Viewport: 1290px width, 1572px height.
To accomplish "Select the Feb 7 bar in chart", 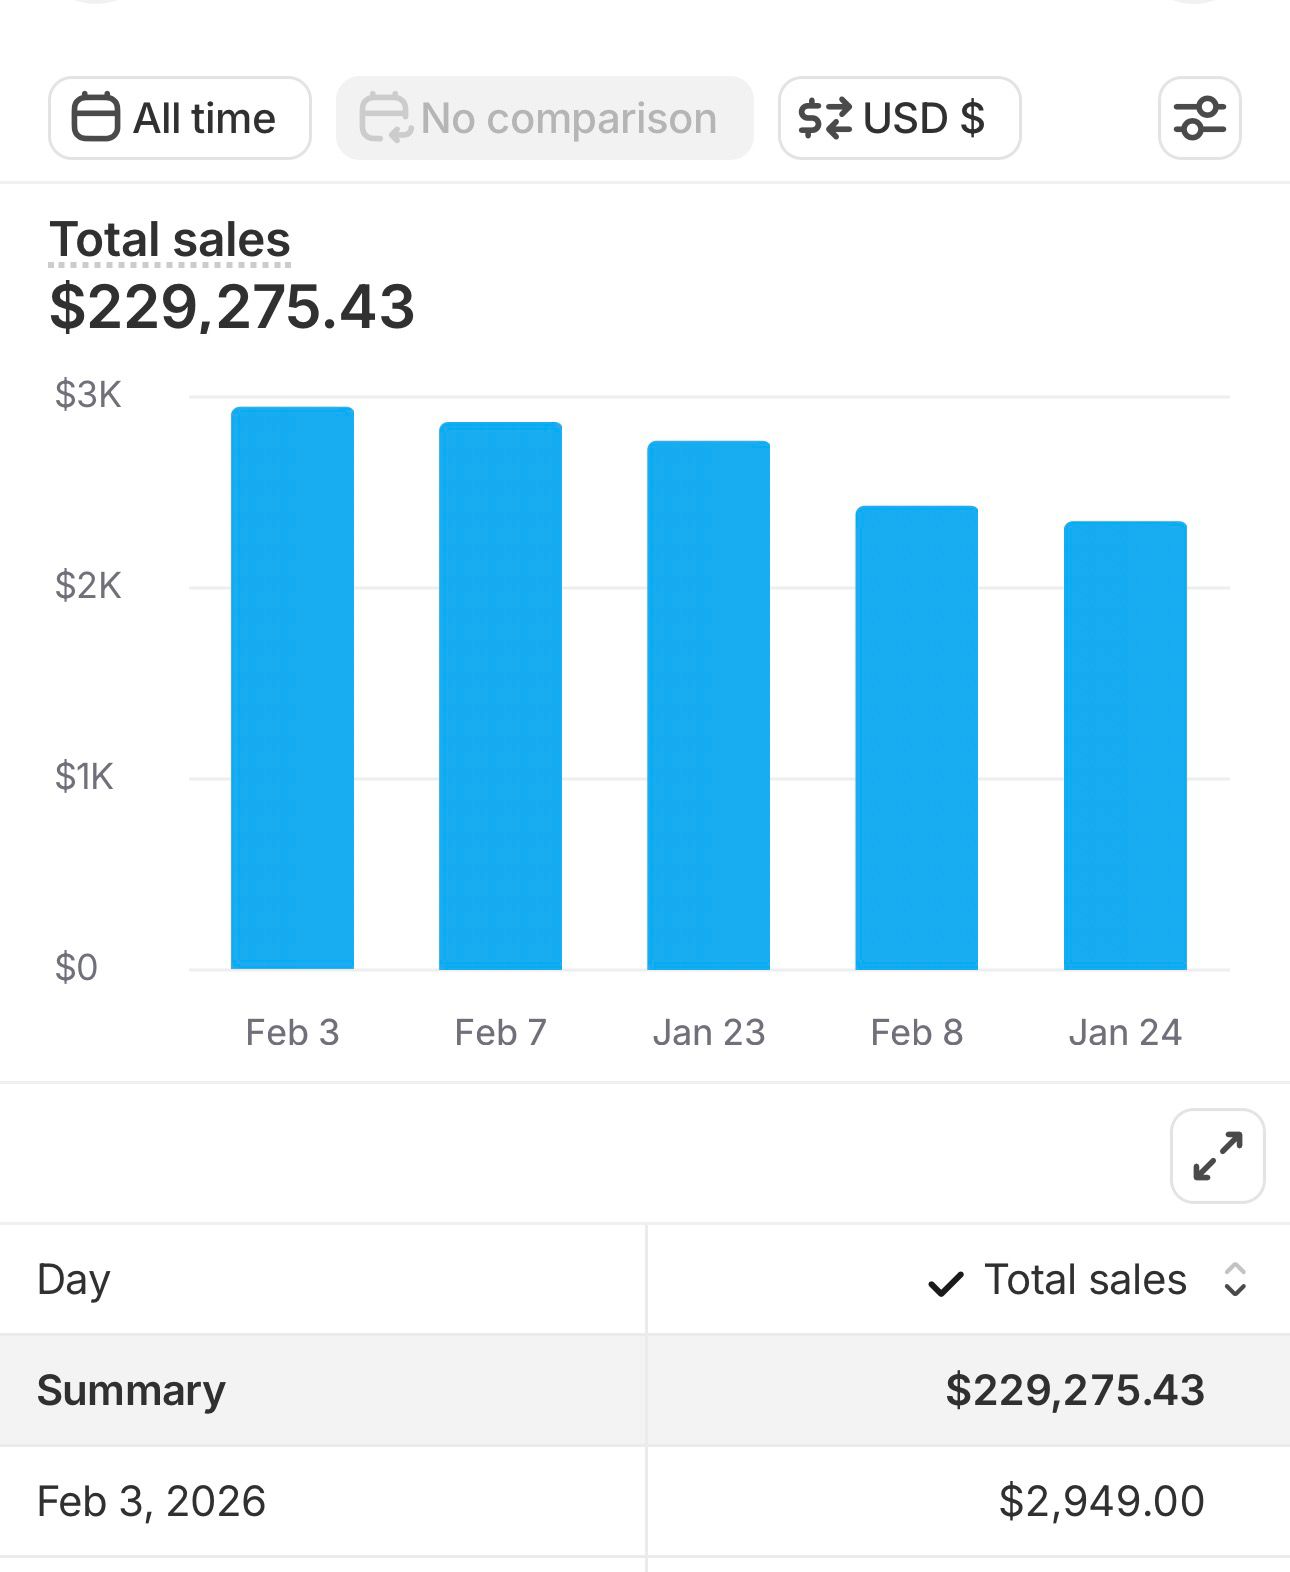I will pos(500,695).
